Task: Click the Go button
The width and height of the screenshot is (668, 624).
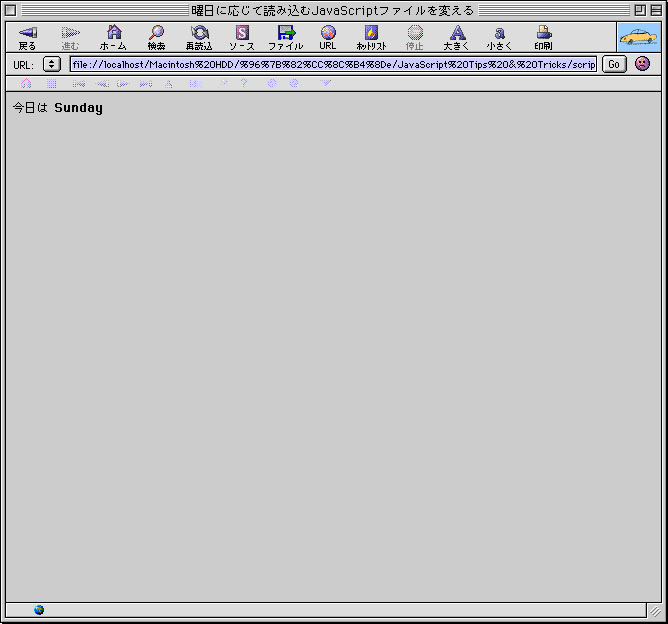Action: pyautogui.click(x=614, y=64)
